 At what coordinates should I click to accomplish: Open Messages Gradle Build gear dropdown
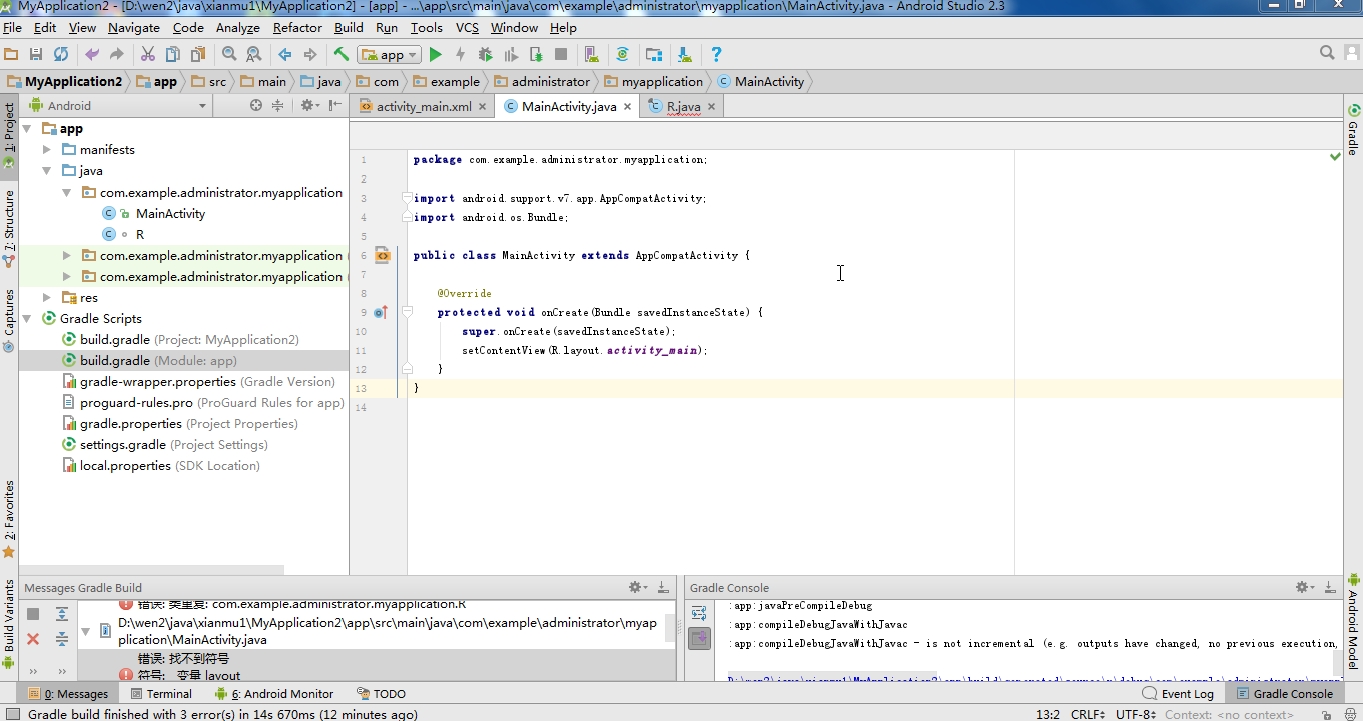click(637, 587)
